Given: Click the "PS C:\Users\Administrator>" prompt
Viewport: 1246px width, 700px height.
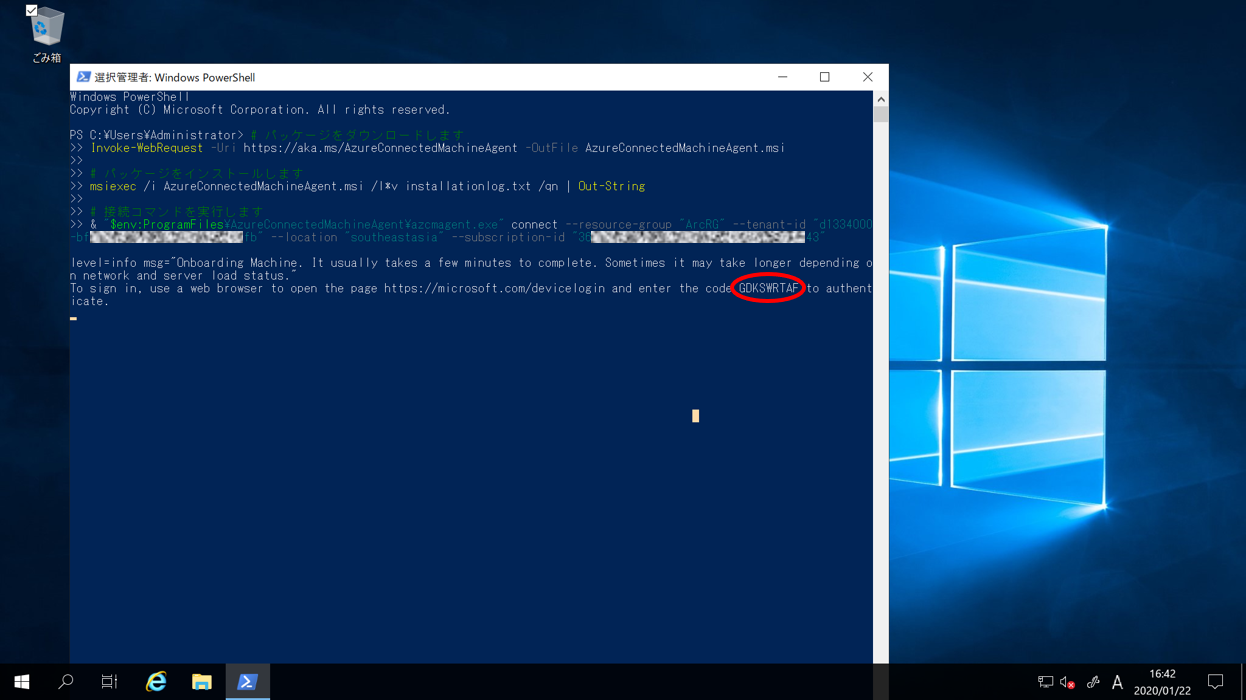Looking at the screenshot, I should 156,135.
